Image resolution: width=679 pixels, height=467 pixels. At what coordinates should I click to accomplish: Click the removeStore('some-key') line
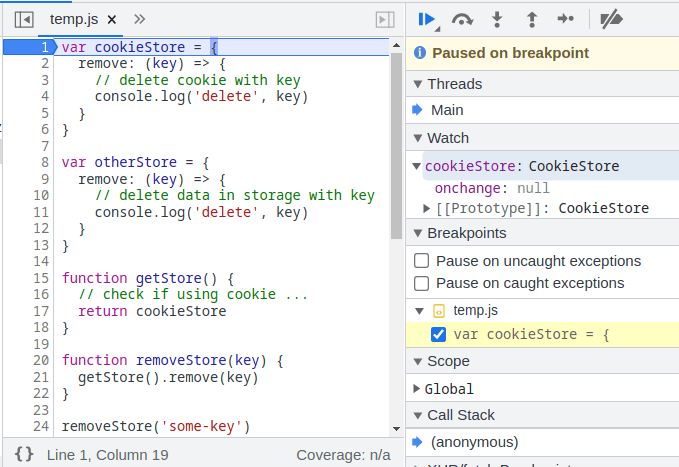point(156,426)
